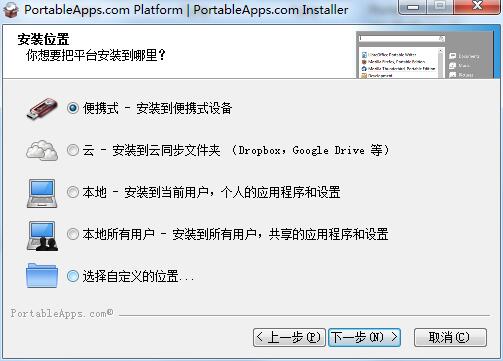Viewport: 503px width, 361px height.
Task: Click the cloud sync icon
Action: [x=42, y=151]
